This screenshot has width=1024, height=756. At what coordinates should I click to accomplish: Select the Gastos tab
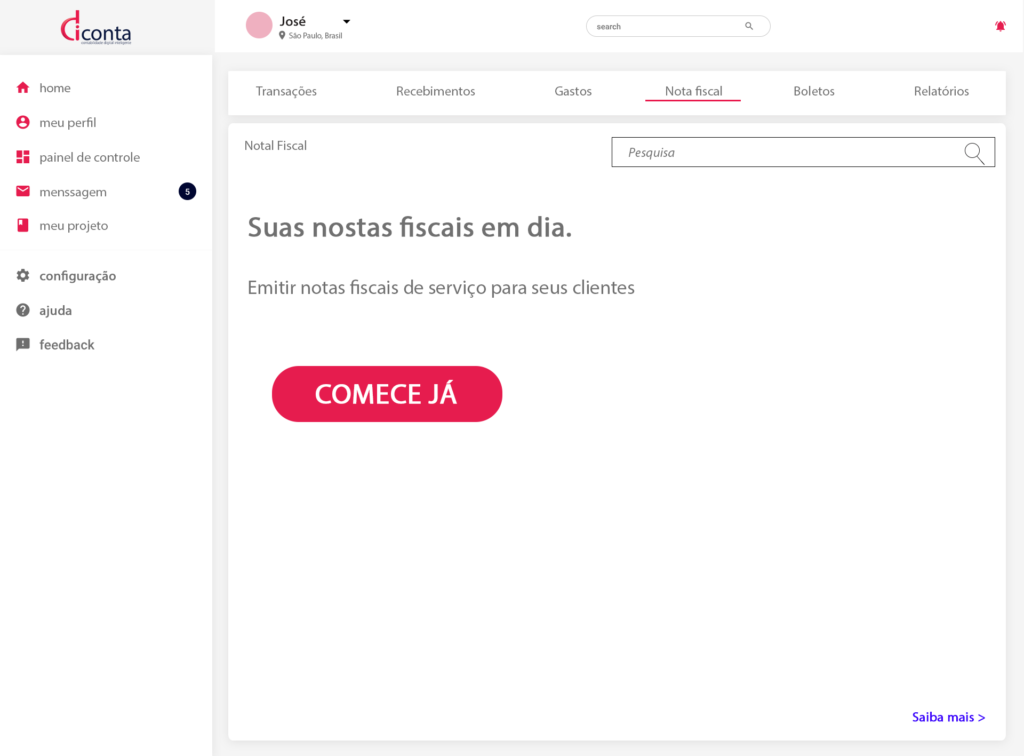573,91
